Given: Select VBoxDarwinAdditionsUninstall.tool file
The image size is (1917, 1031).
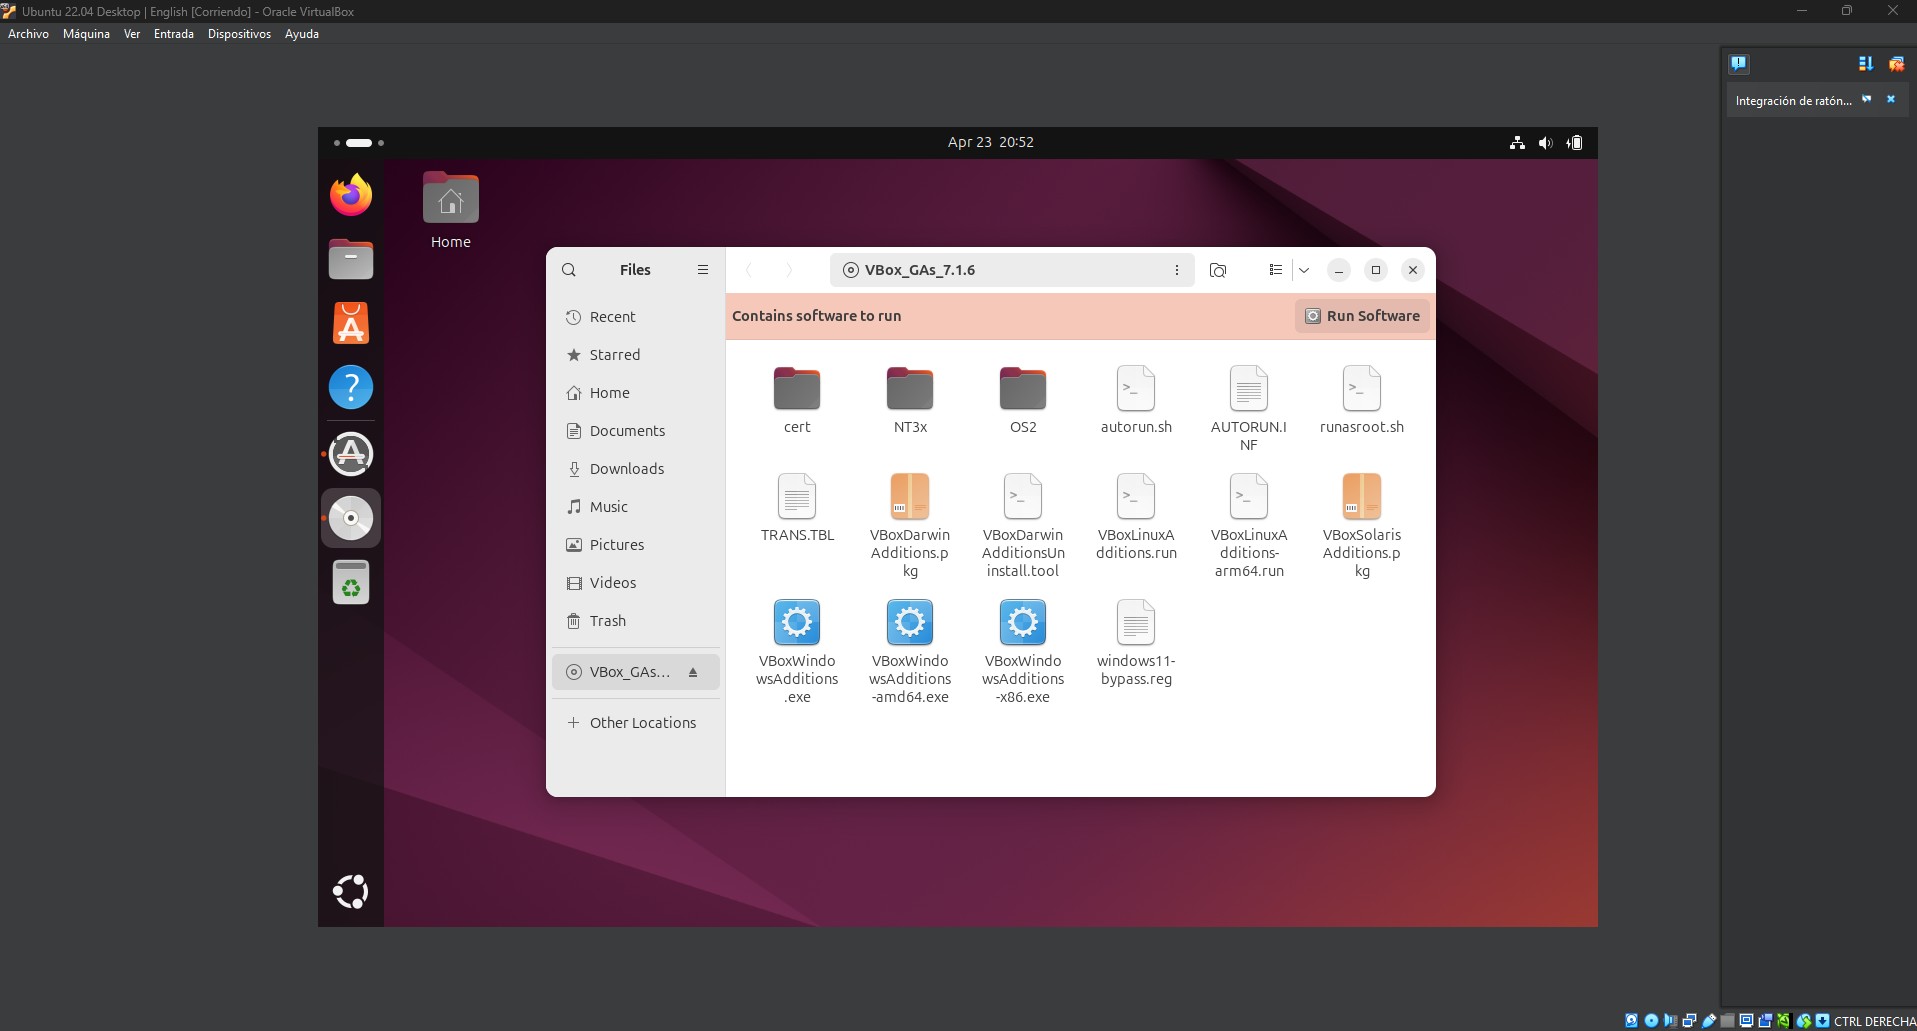Looking at the screenshot, I should 1023,525.
